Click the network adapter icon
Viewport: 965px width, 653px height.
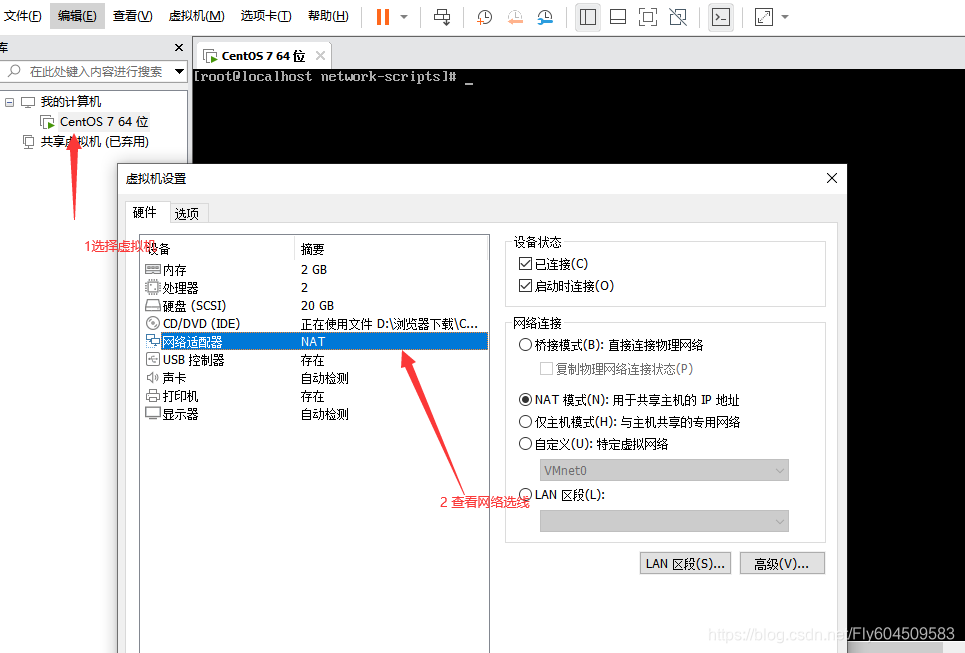pos(153,341)
